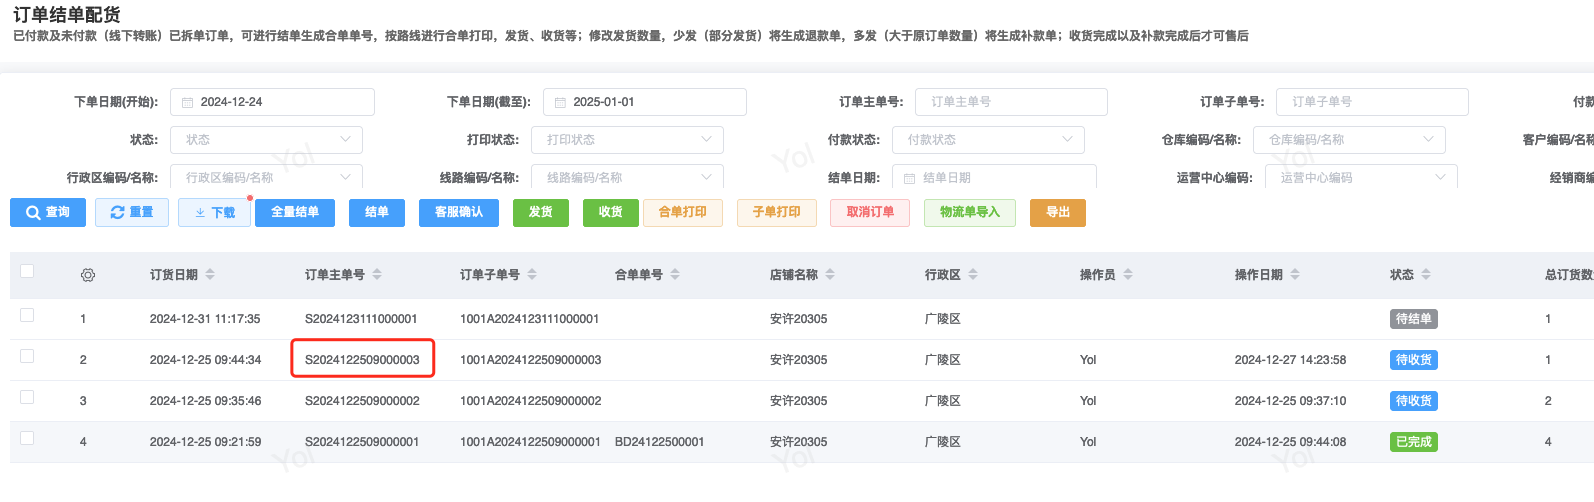Sort by 店铺名称 column arrows
Image resolution: width=1594 pixels, height=502 pixels.
(x=830, y=275)
